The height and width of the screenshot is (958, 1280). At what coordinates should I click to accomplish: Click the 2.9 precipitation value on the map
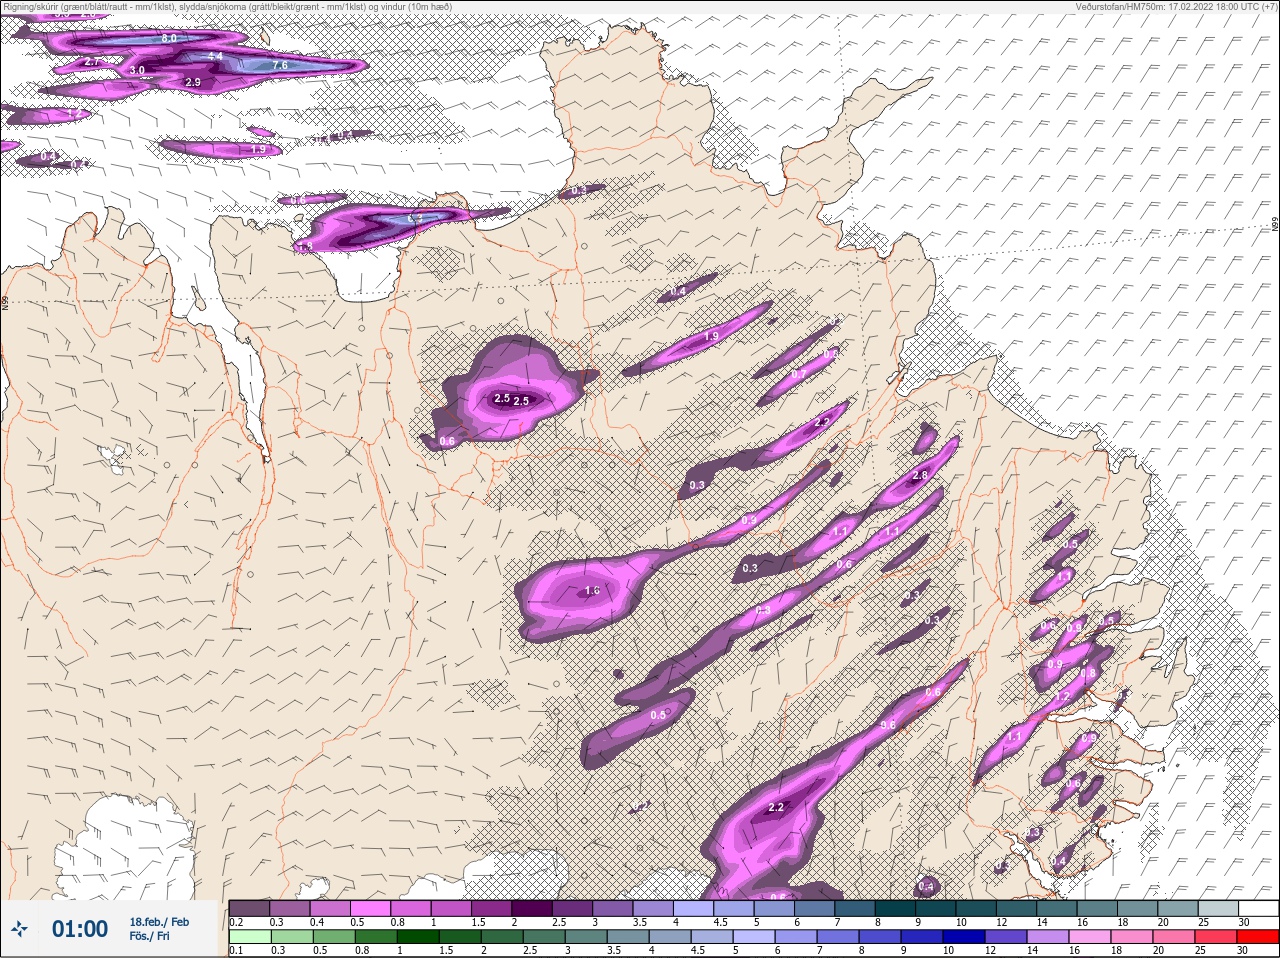(x=193, y=82)
